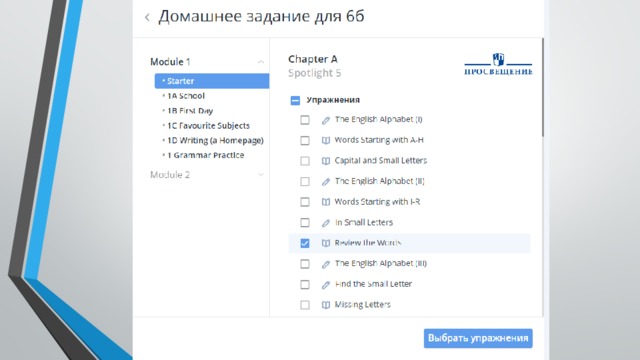
Task: Click Review the Words title
Action: pyautogui.click(x=367, y=243)
